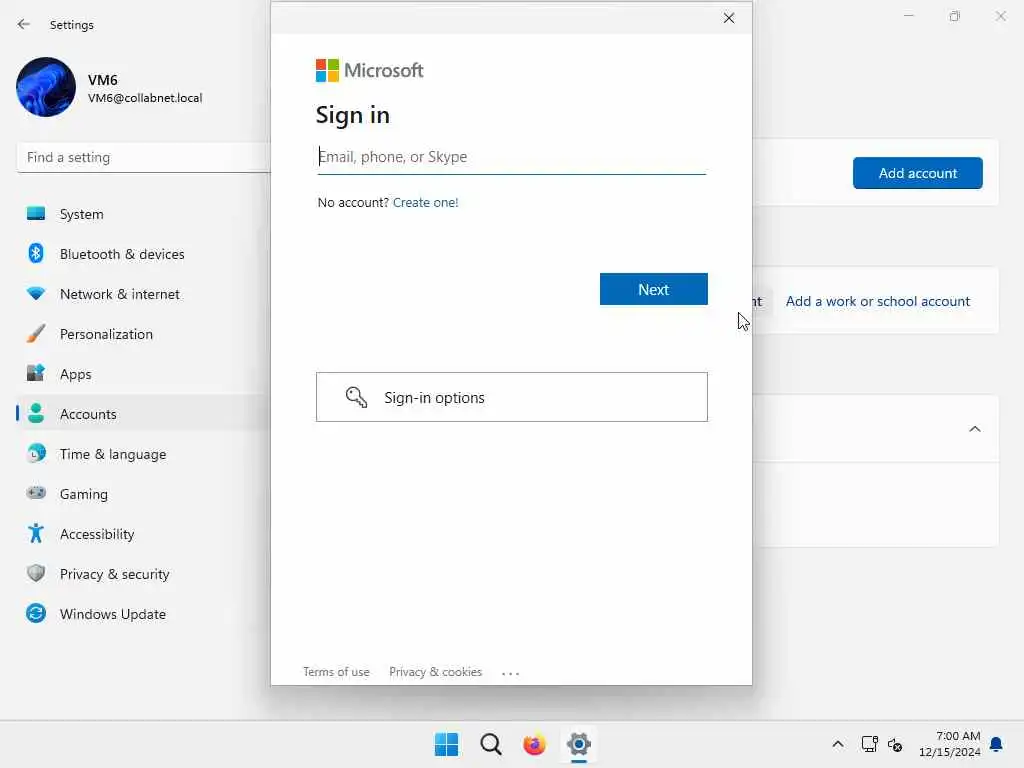
Task: Focus the Email, phone, or Skype field
Action: coord(511,157)
